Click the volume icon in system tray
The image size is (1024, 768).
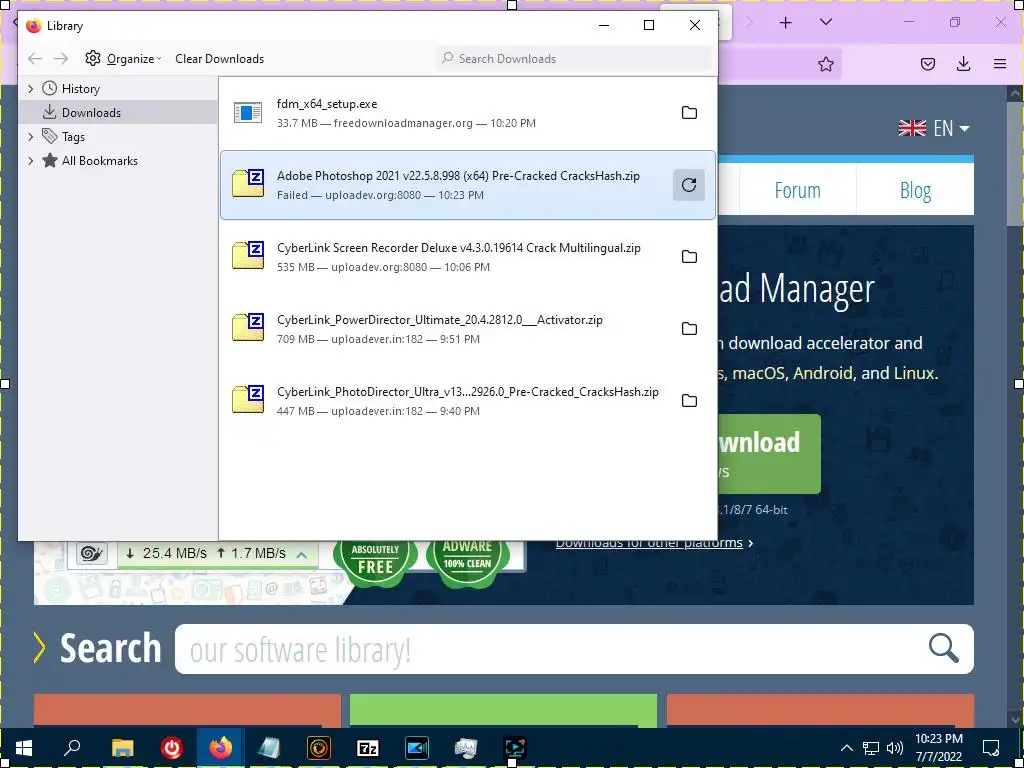click(x=895, y=748)
